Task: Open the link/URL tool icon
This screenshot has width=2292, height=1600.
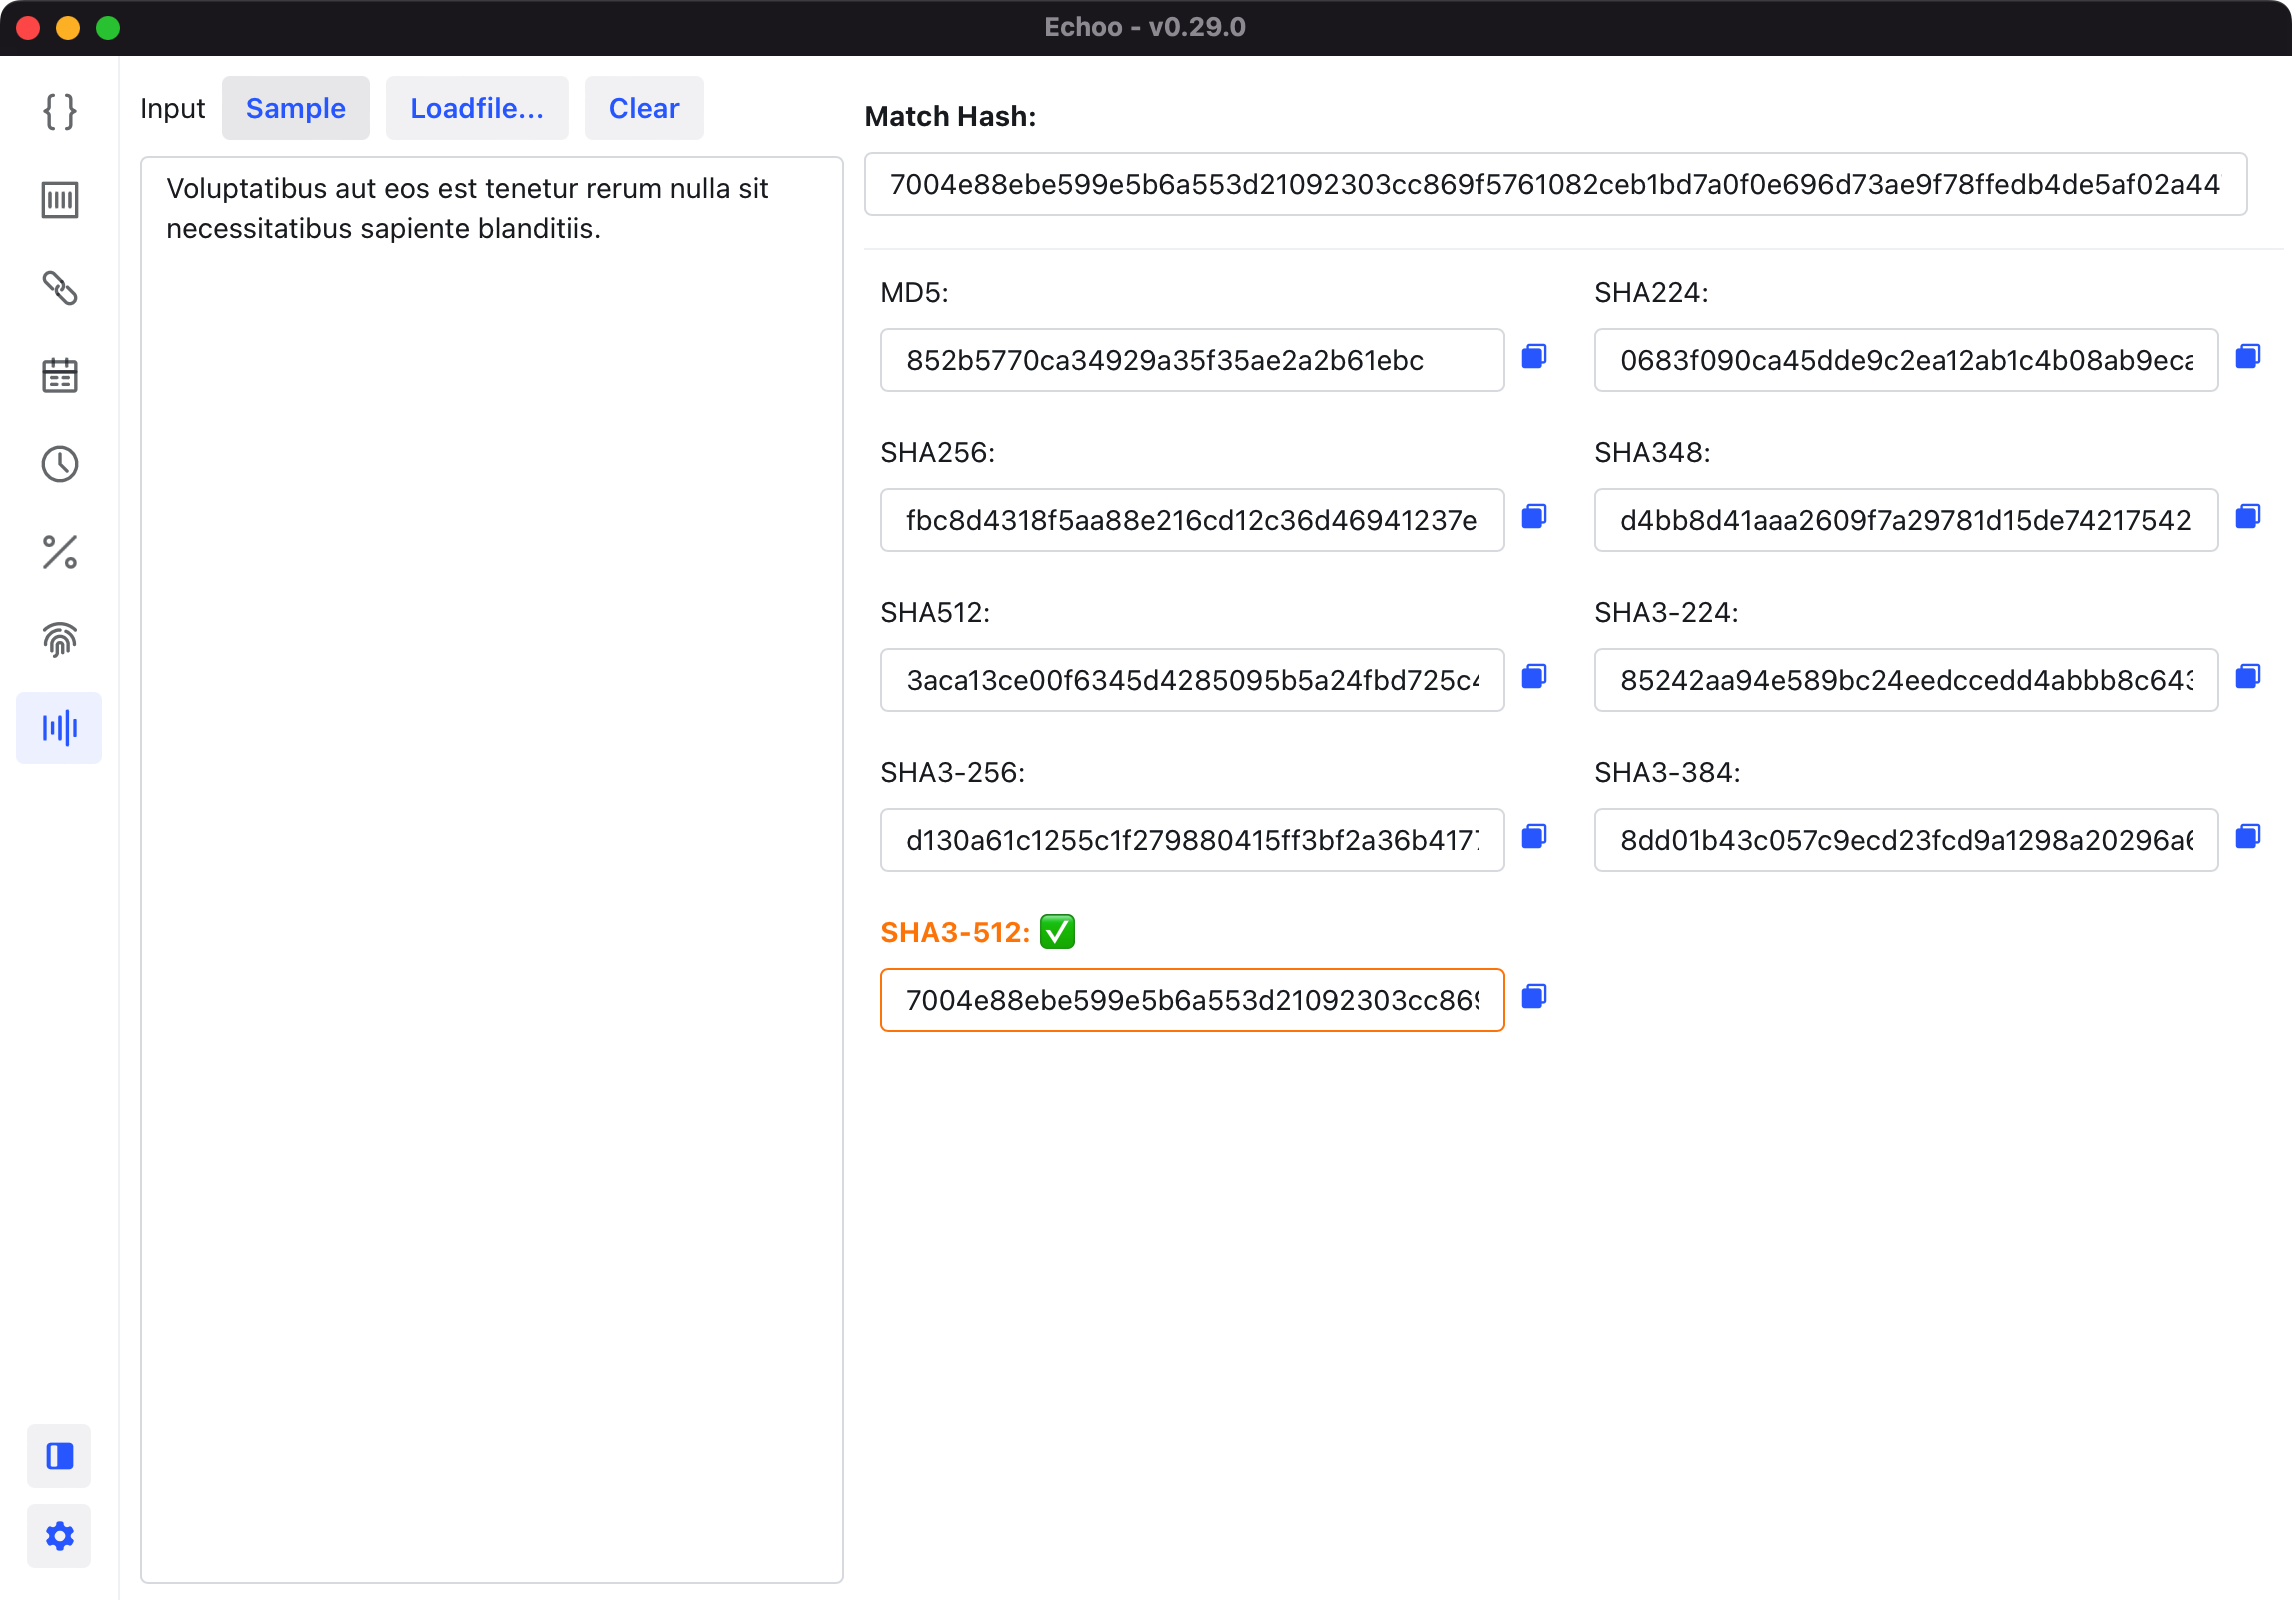Action: pos(60,288)
